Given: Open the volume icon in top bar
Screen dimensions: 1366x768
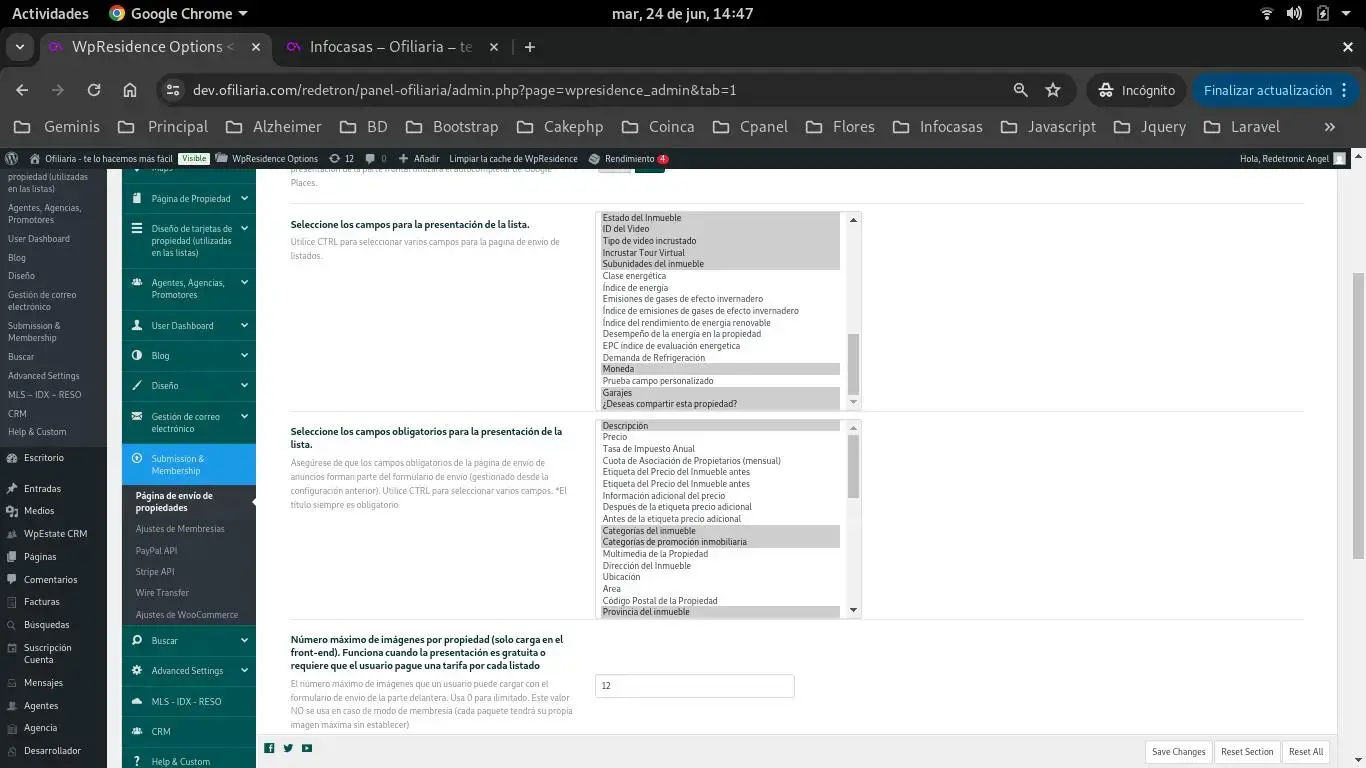Looking at the screenshot, I should click(1294, 14).
